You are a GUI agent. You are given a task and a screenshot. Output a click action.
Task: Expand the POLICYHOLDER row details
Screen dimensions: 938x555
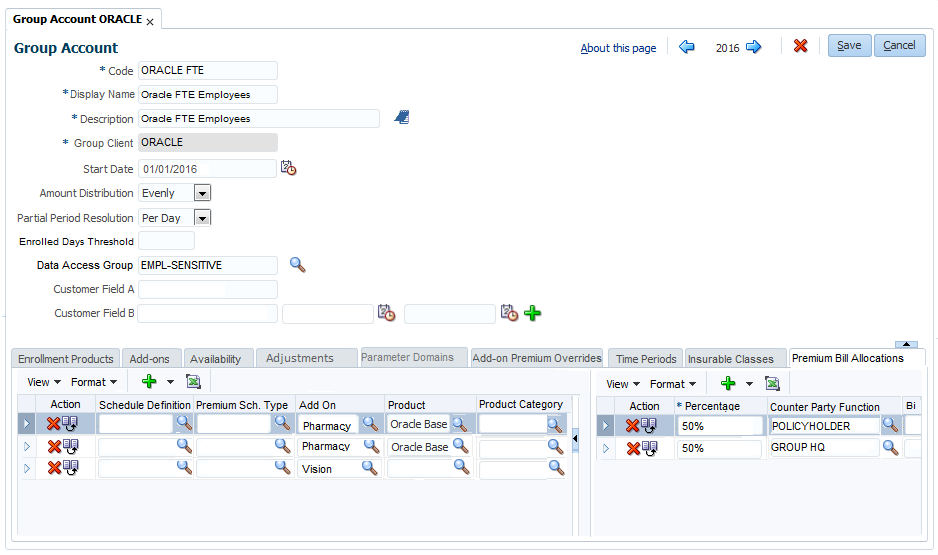click(605, 426)
